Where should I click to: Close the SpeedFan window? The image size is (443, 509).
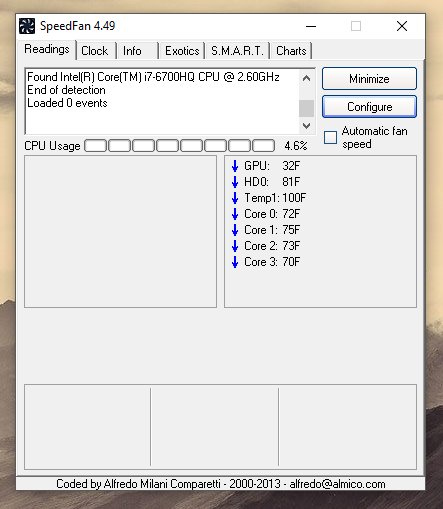coord(402,26)
